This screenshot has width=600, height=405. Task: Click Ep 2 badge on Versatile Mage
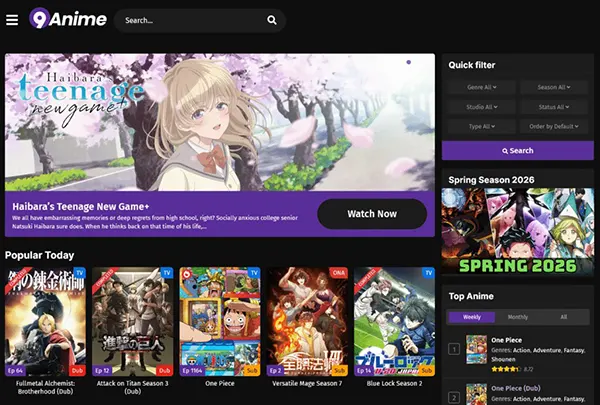pyautogui.click(x=276, y=371)
